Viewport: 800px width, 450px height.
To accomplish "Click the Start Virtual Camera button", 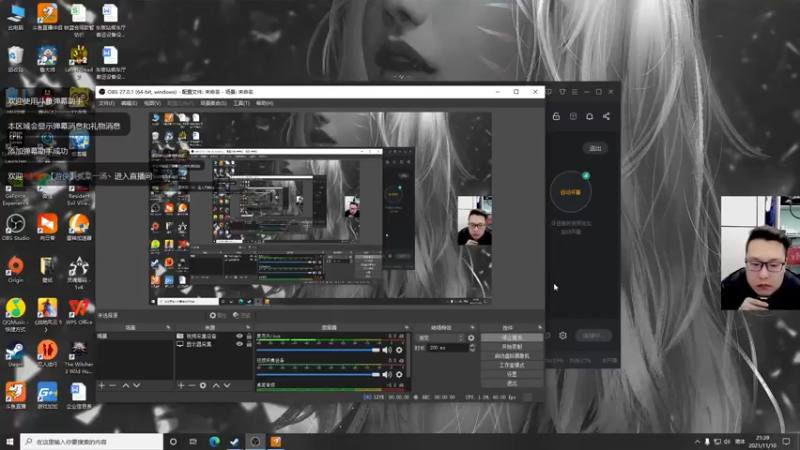I will click(x=512, y=356).
